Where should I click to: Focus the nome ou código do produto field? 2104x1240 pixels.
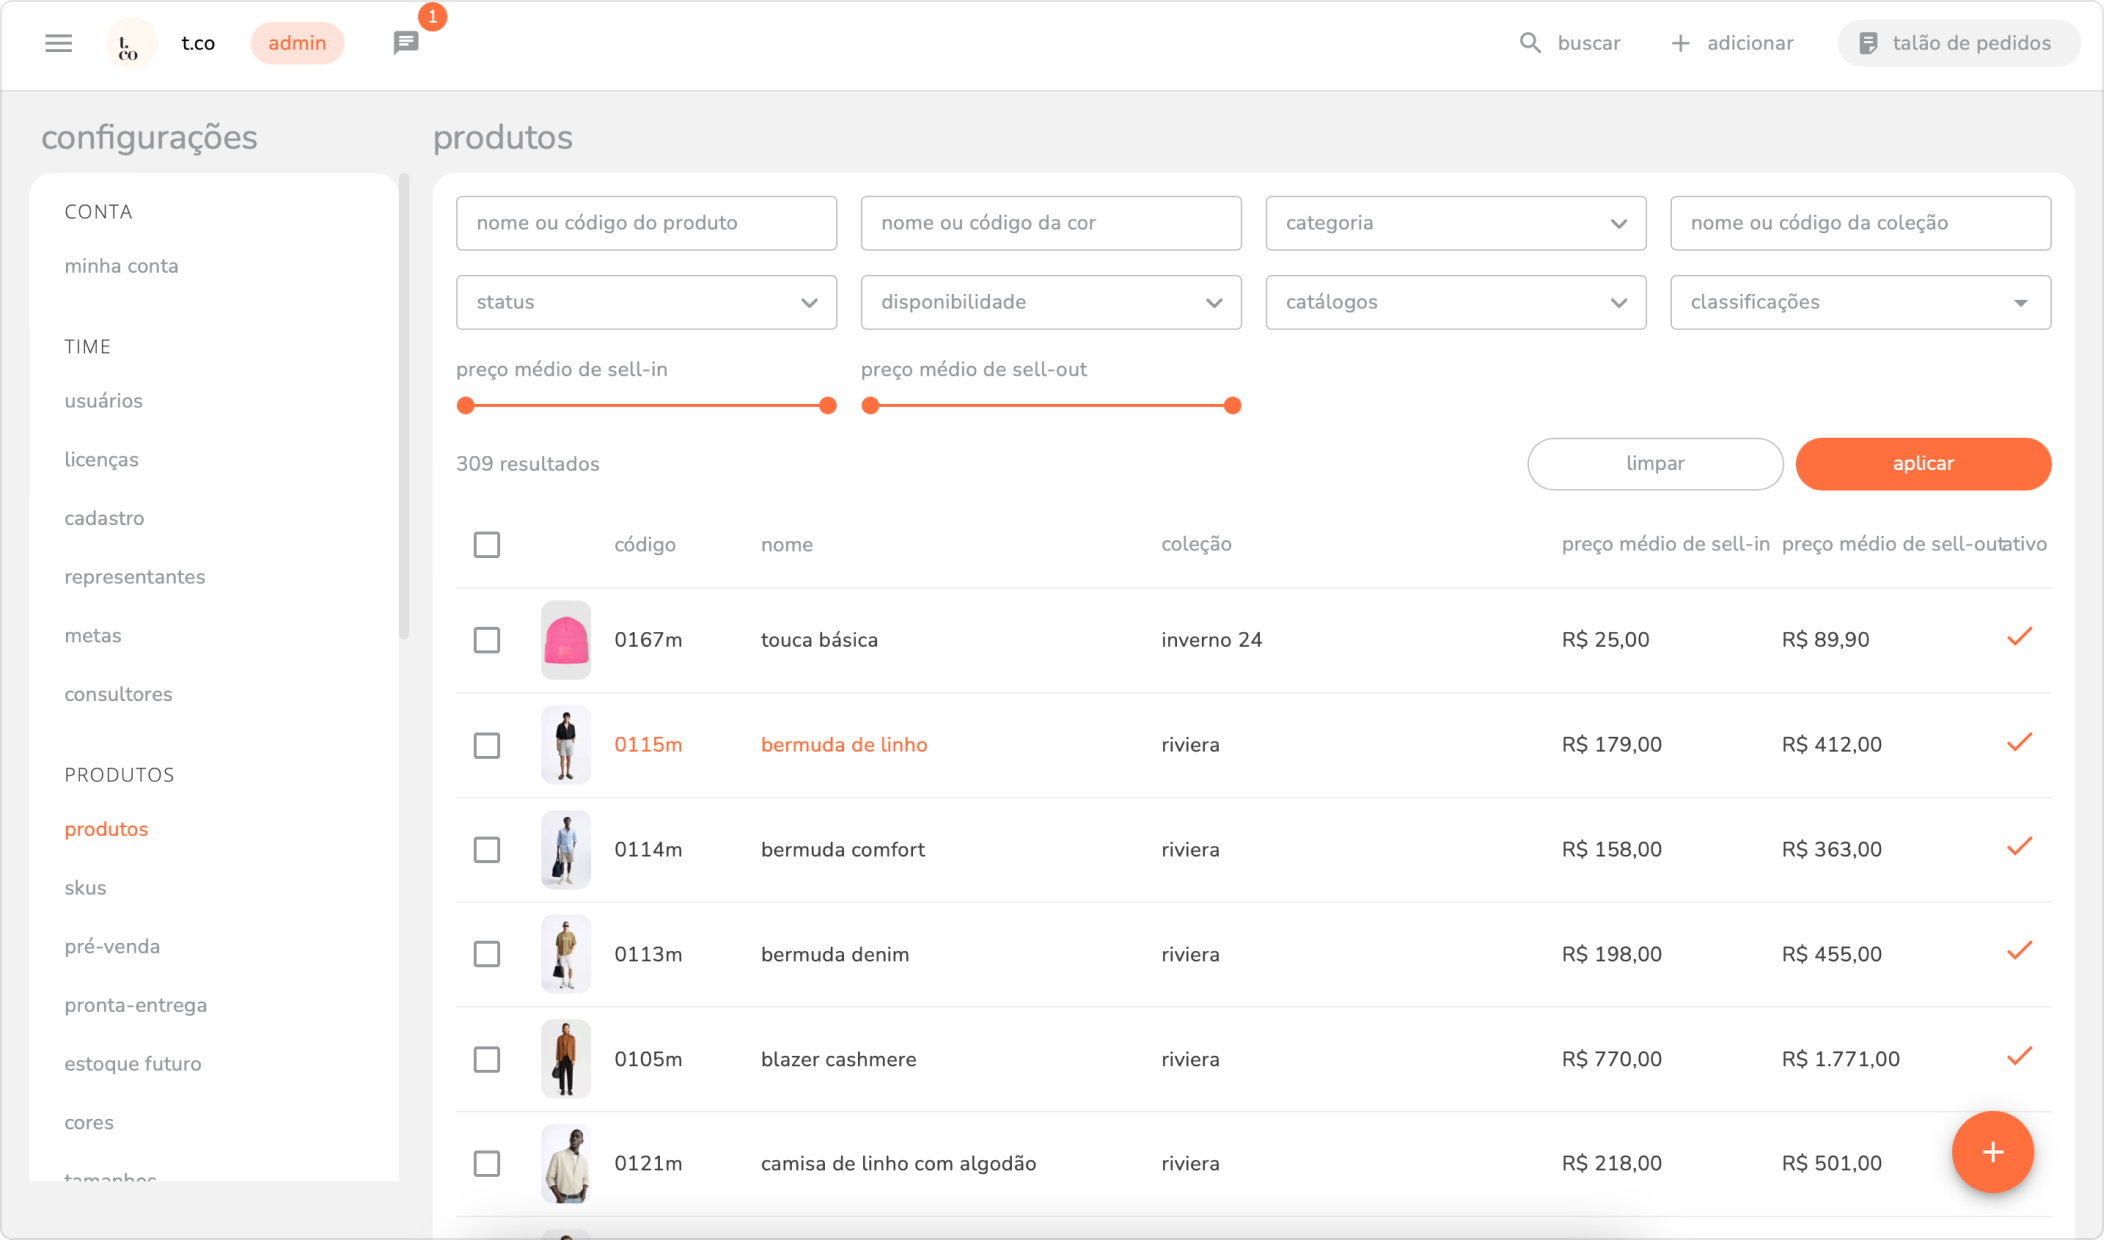[646, 223]
